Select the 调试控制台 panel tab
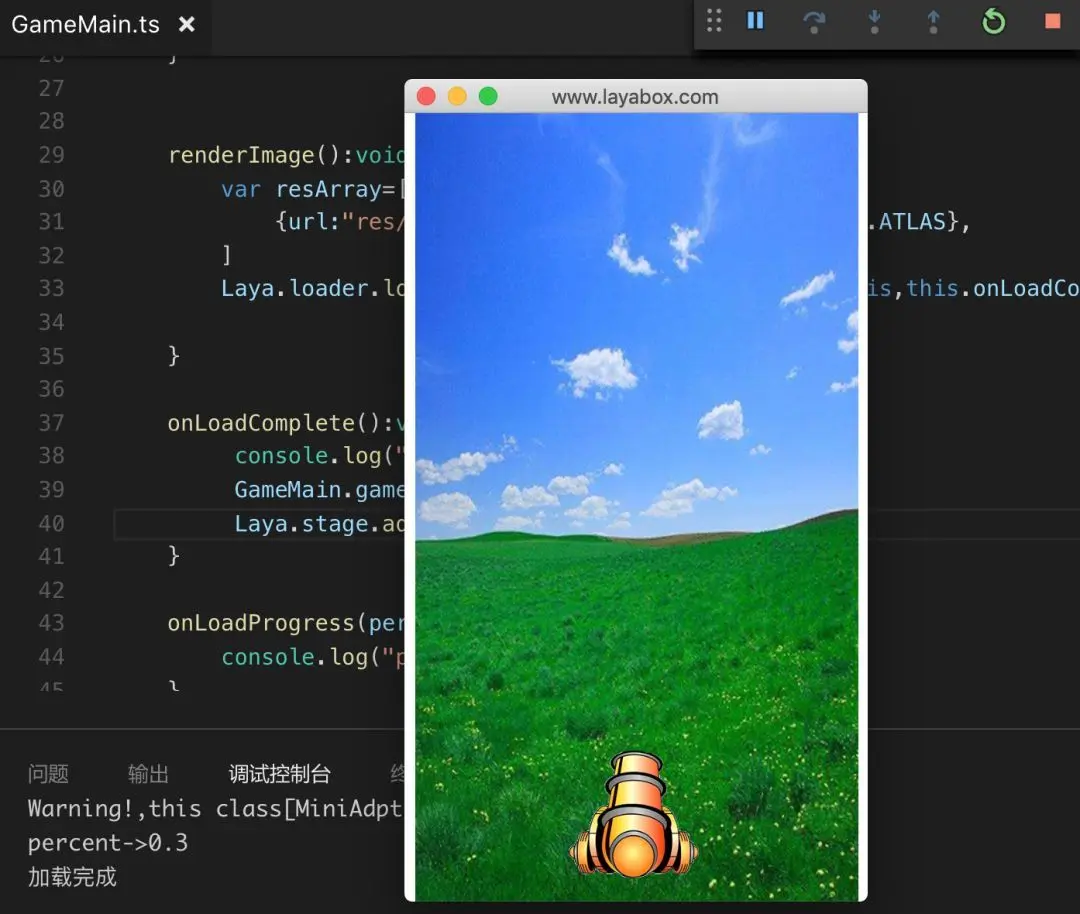1080x914 pixels. pos(280,773)
